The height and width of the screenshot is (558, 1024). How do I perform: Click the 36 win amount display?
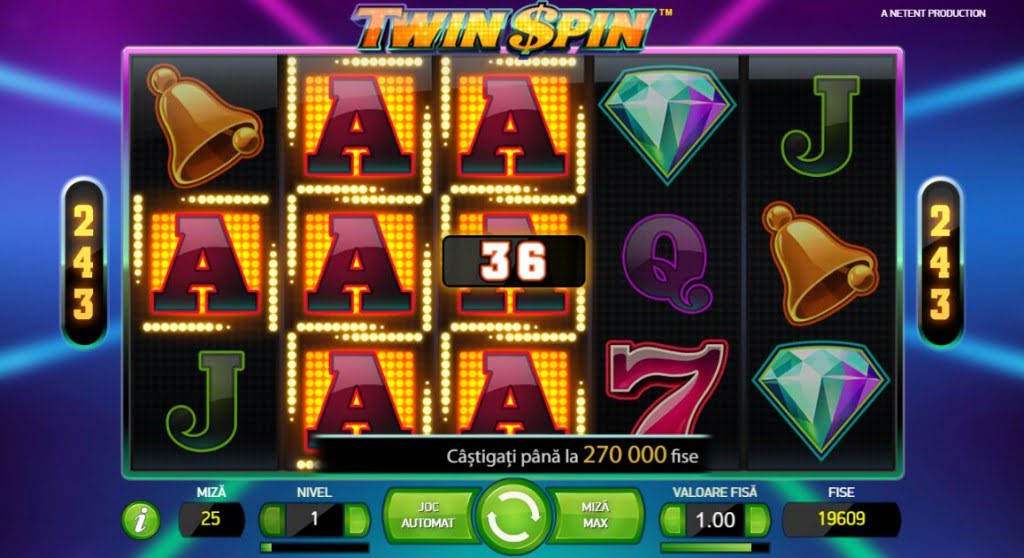coord(513,261)
